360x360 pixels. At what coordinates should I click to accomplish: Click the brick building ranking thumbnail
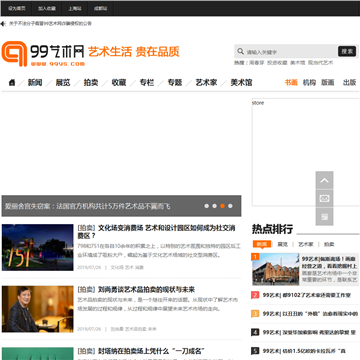276,269
